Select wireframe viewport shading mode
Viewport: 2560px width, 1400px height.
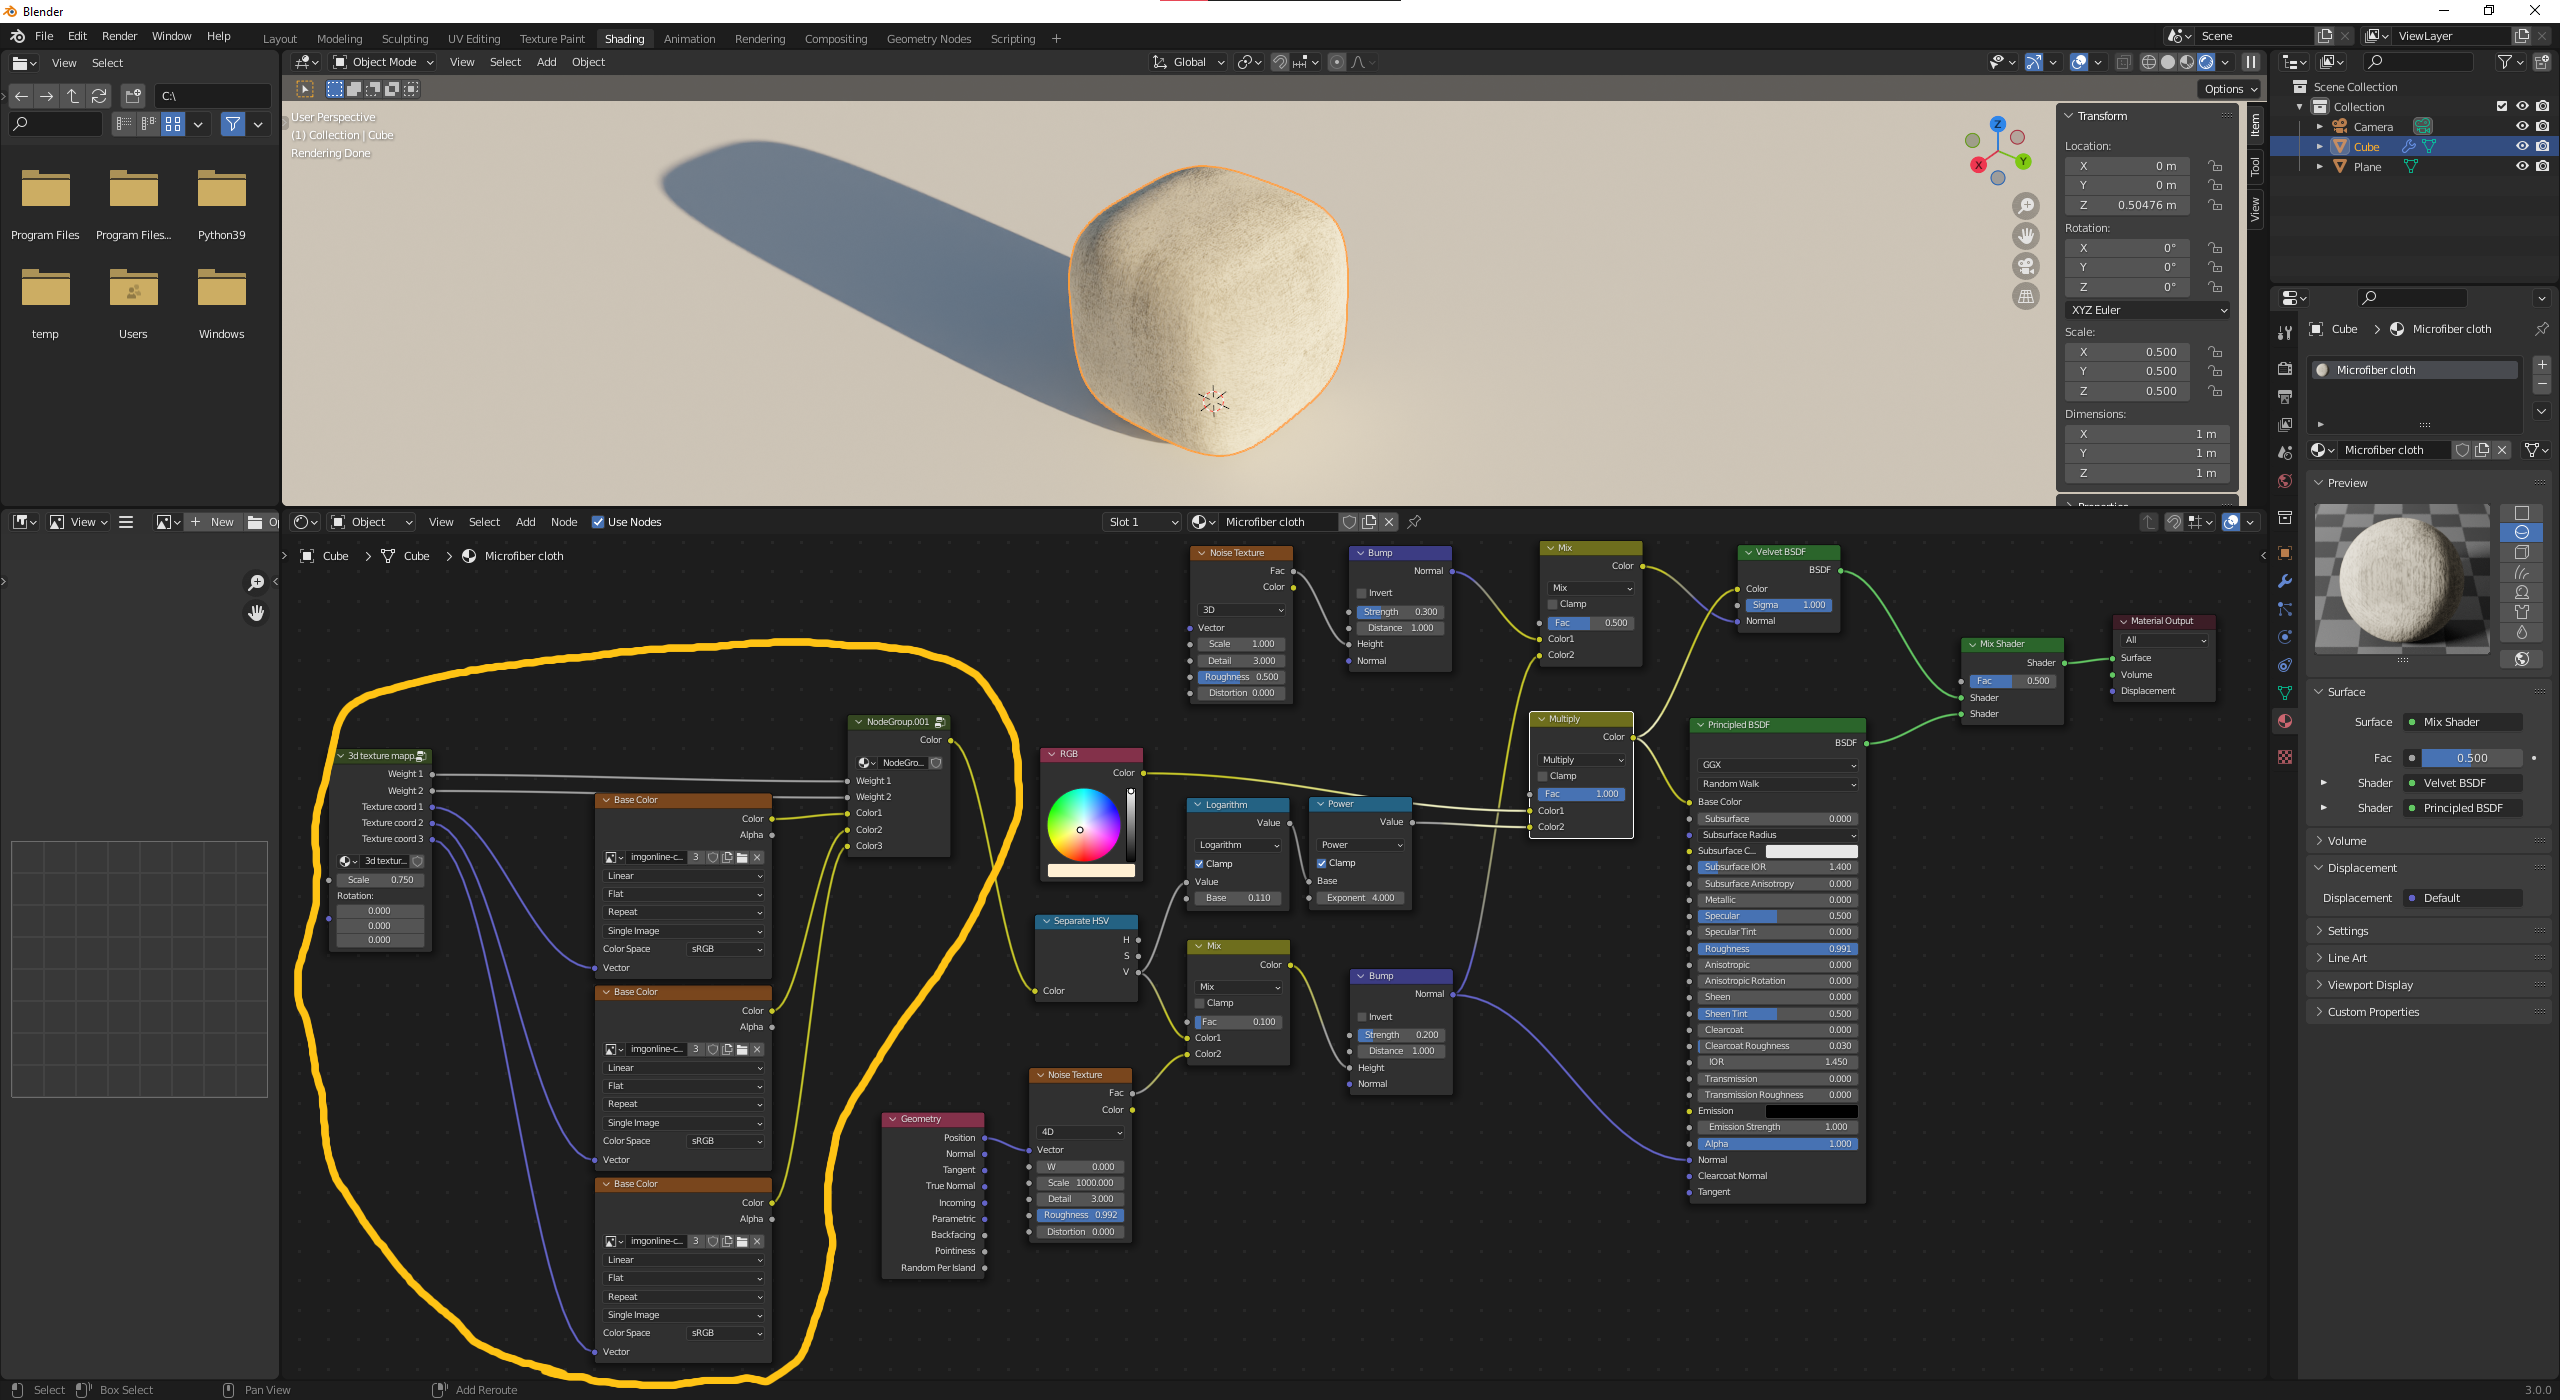[x=2148, y=62]
